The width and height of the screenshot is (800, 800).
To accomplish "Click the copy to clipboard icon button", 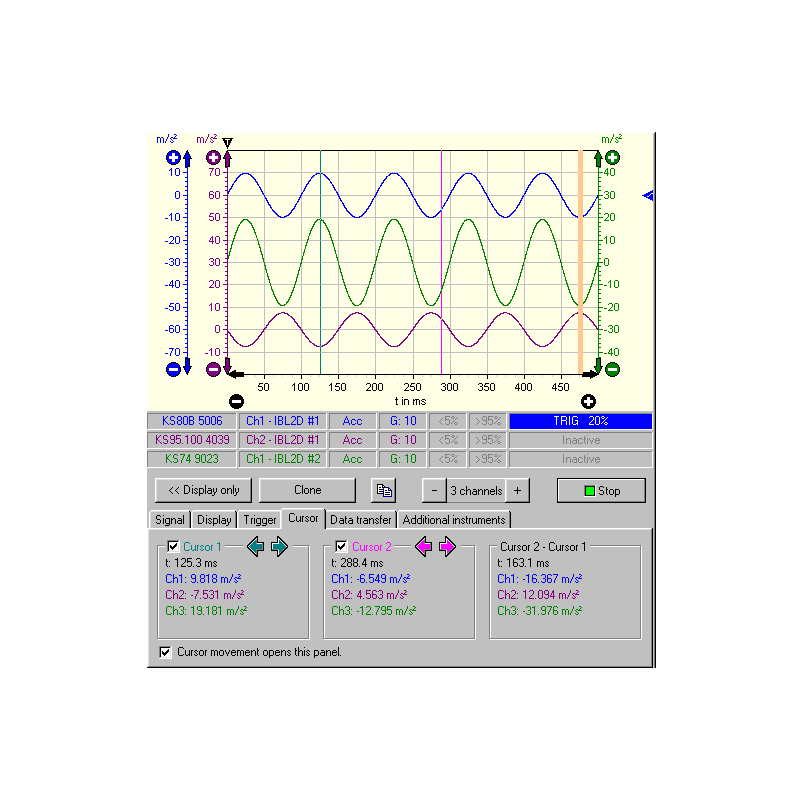I will [383, 491].
